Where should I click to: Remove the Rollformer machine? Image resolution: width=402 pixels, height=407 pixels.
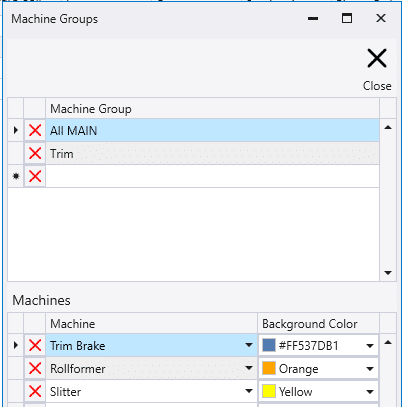click(35, 369)
